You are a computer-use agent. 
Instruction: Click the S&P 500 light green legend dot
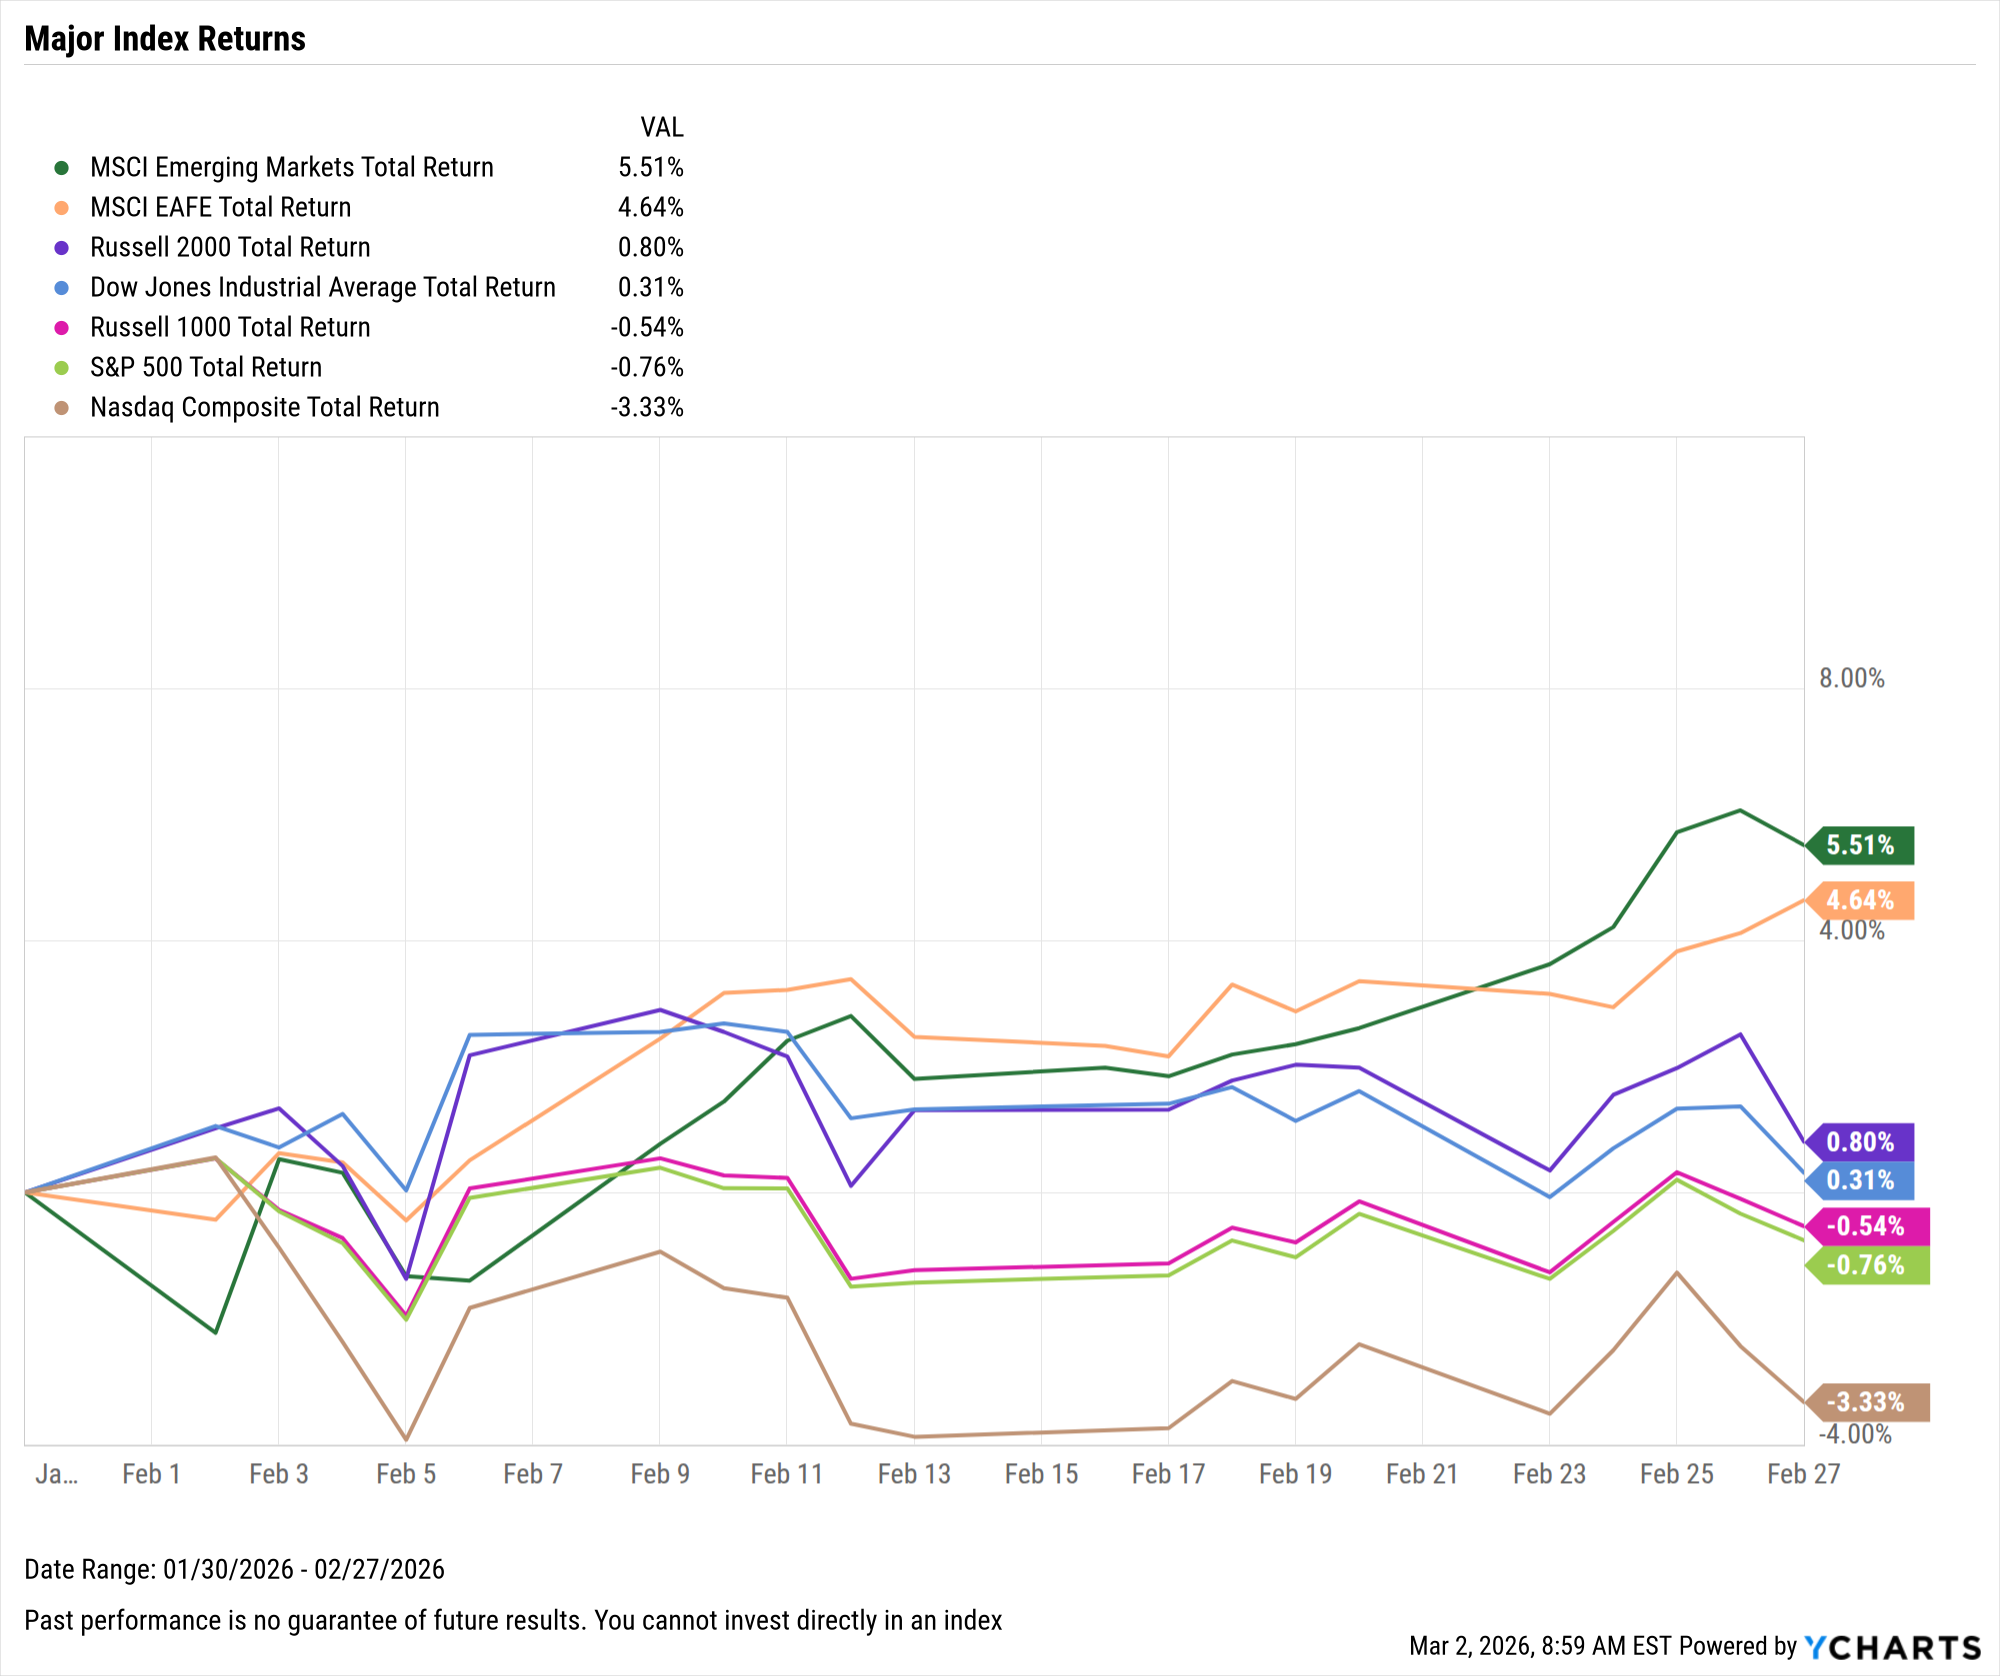[x=61, y=368]
